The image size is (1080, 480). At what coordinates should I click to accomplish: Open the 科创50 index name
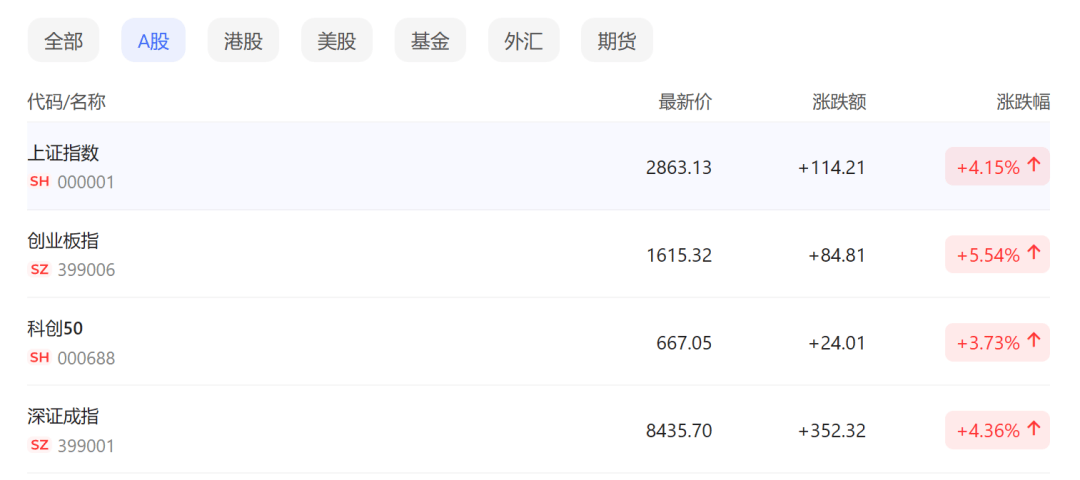[55, 329]
